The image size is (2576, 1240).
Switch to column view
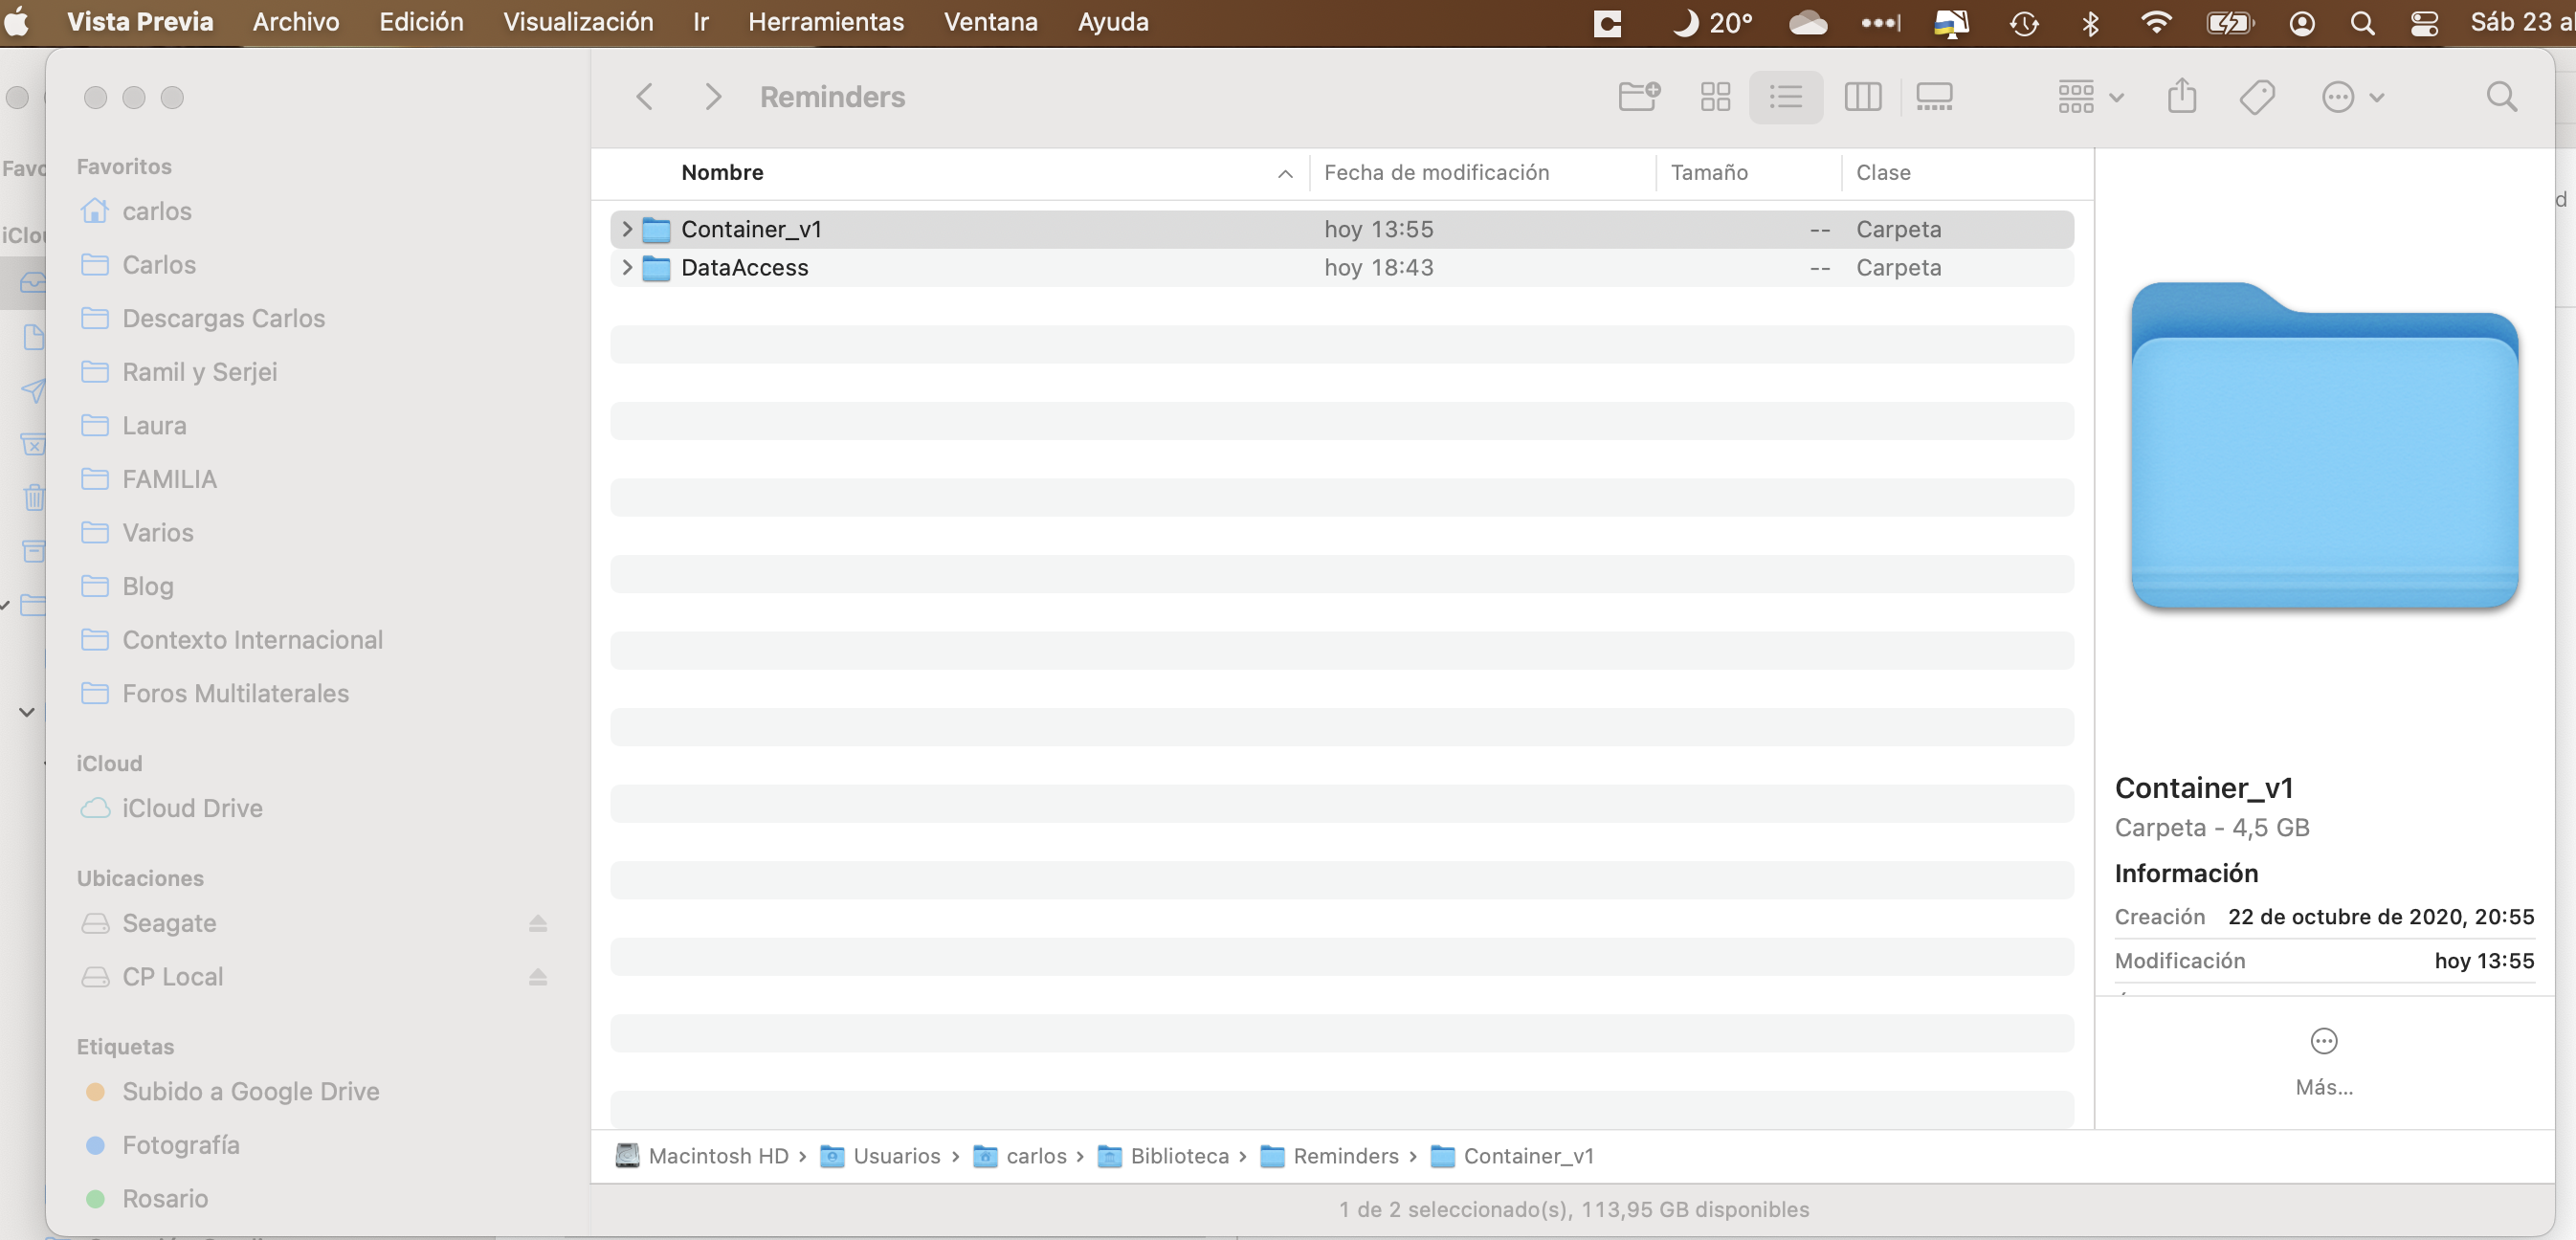1862,97
